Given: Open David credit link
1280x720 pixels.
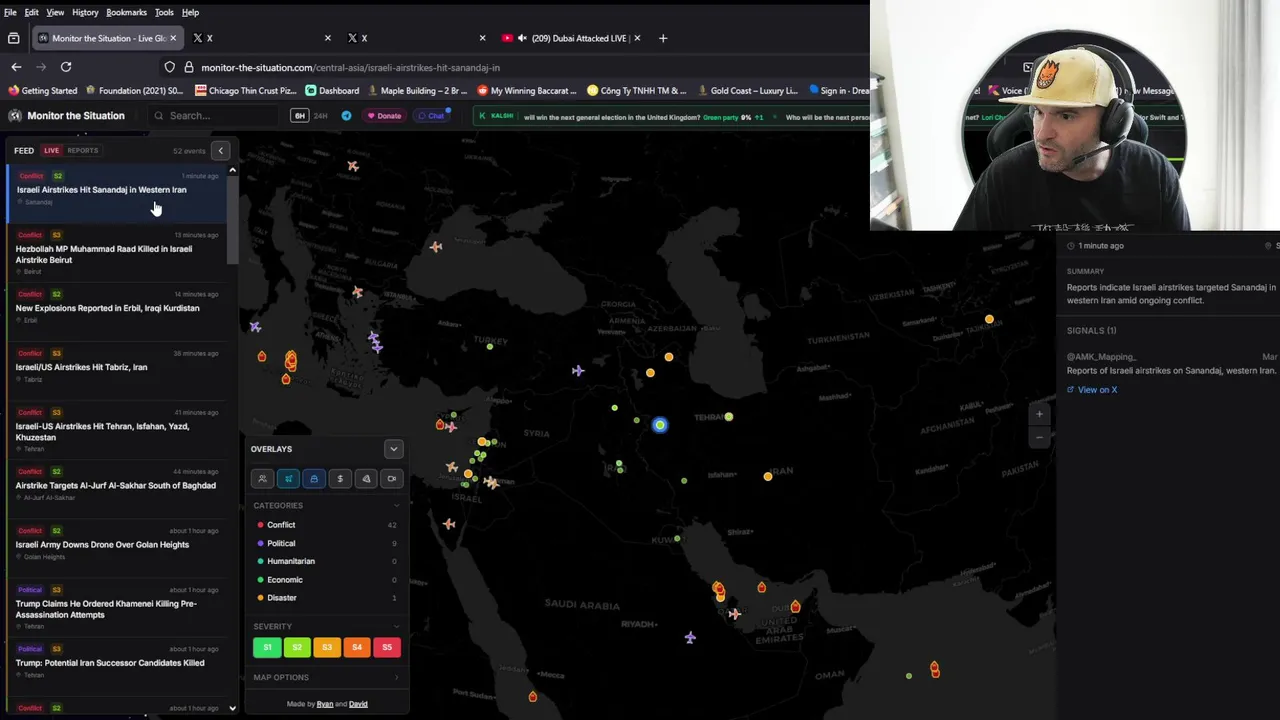Looking at the screenshot, I should 358,704.
